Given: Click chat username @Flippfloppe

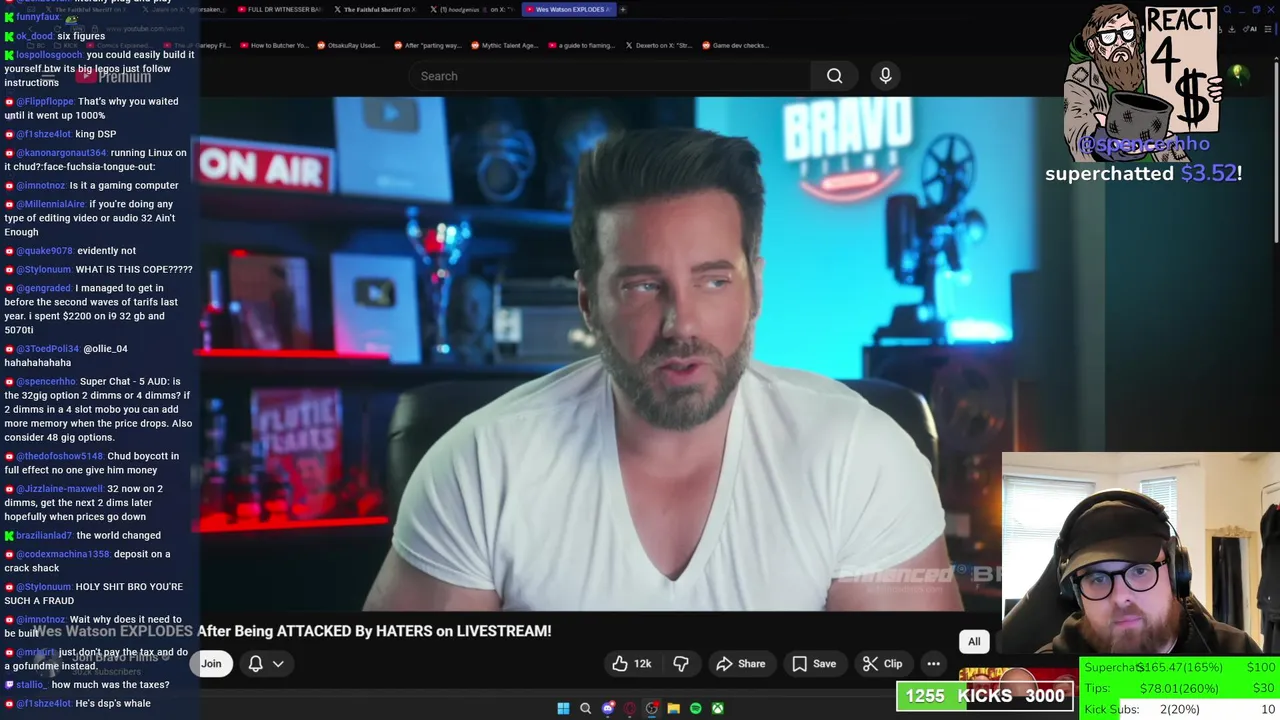Looking at the screenshot, I should [x=45, y=102].
